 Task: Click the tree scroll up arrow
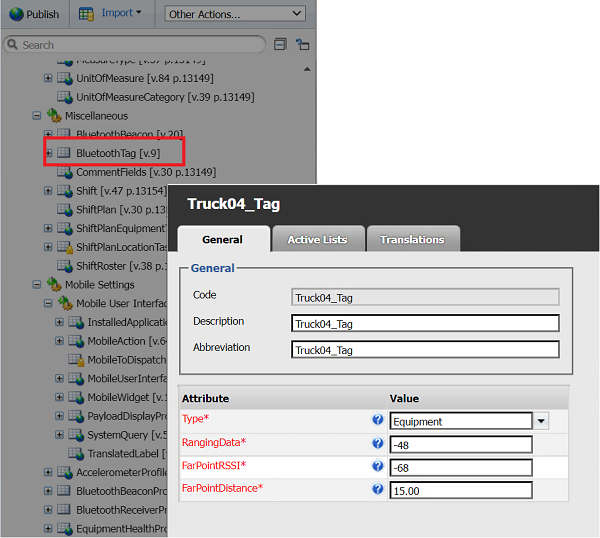[307, 69]
